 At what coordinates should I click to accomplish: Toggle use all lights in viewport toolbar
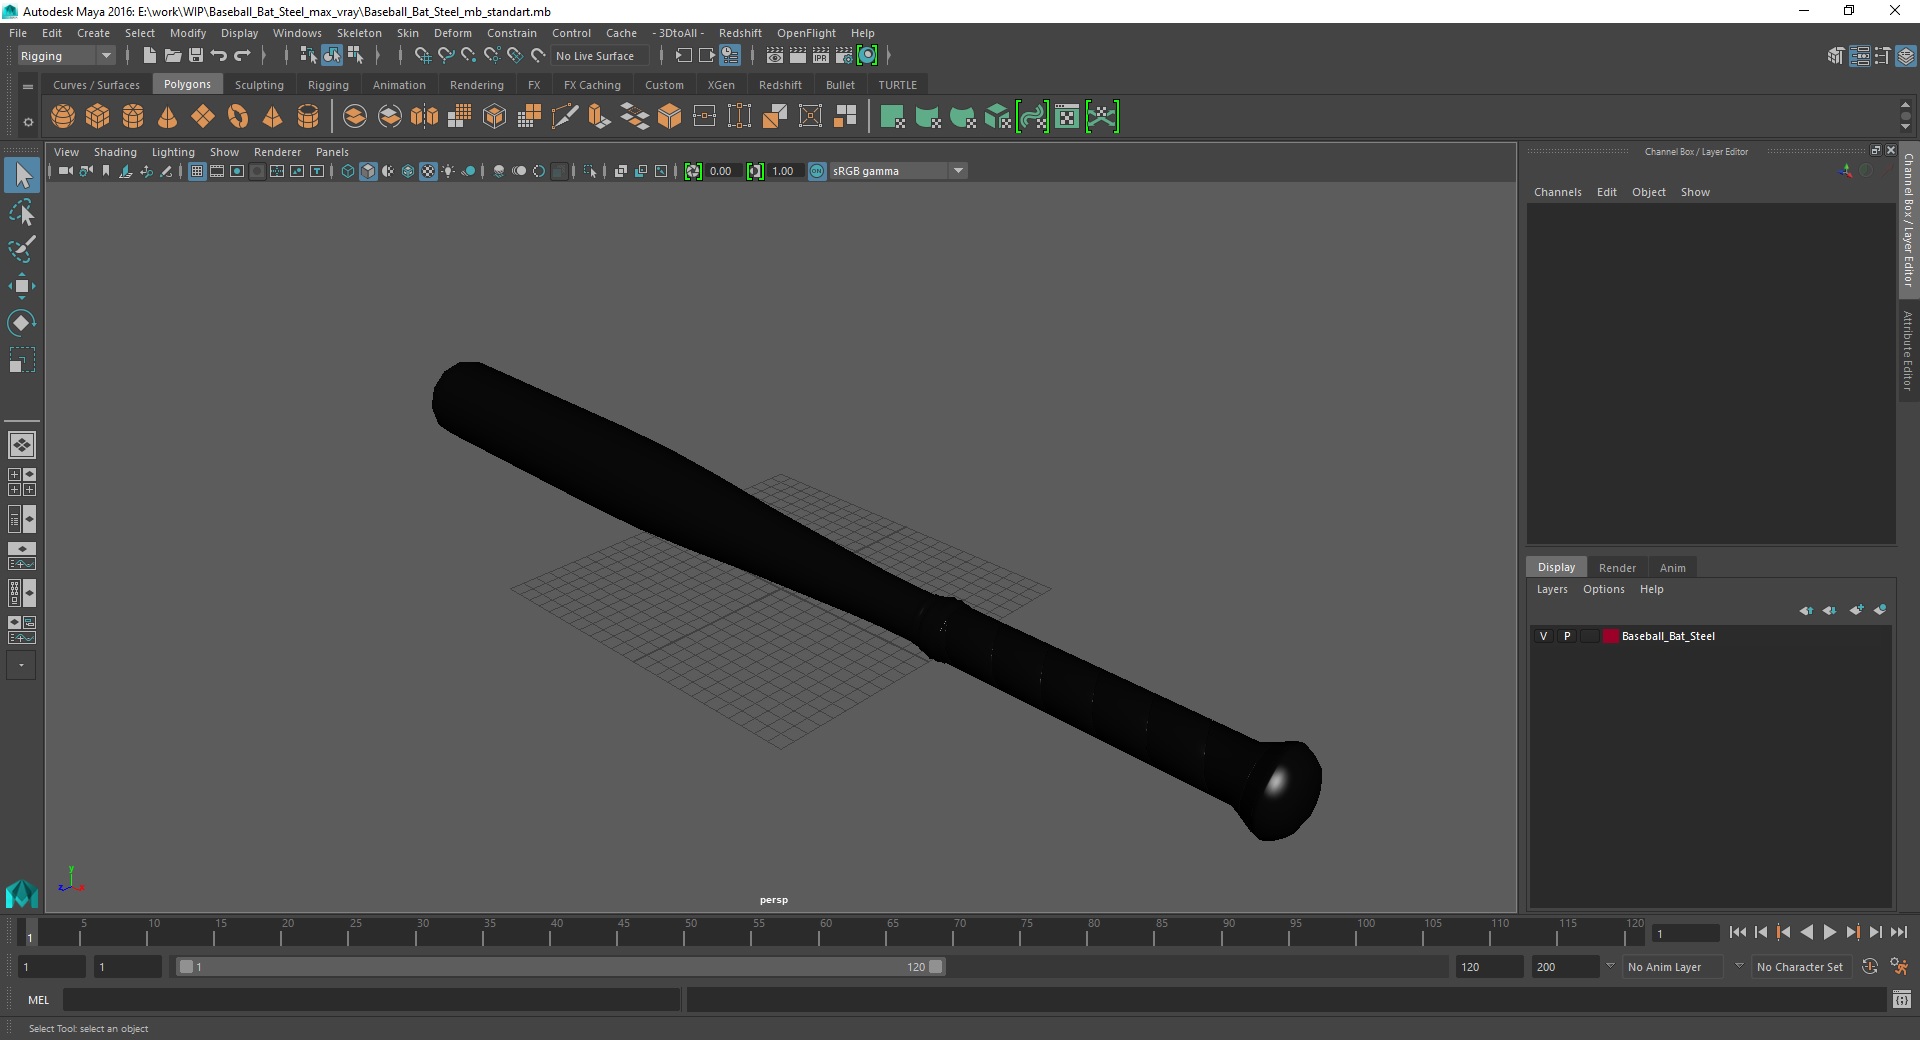click(448, 171)
